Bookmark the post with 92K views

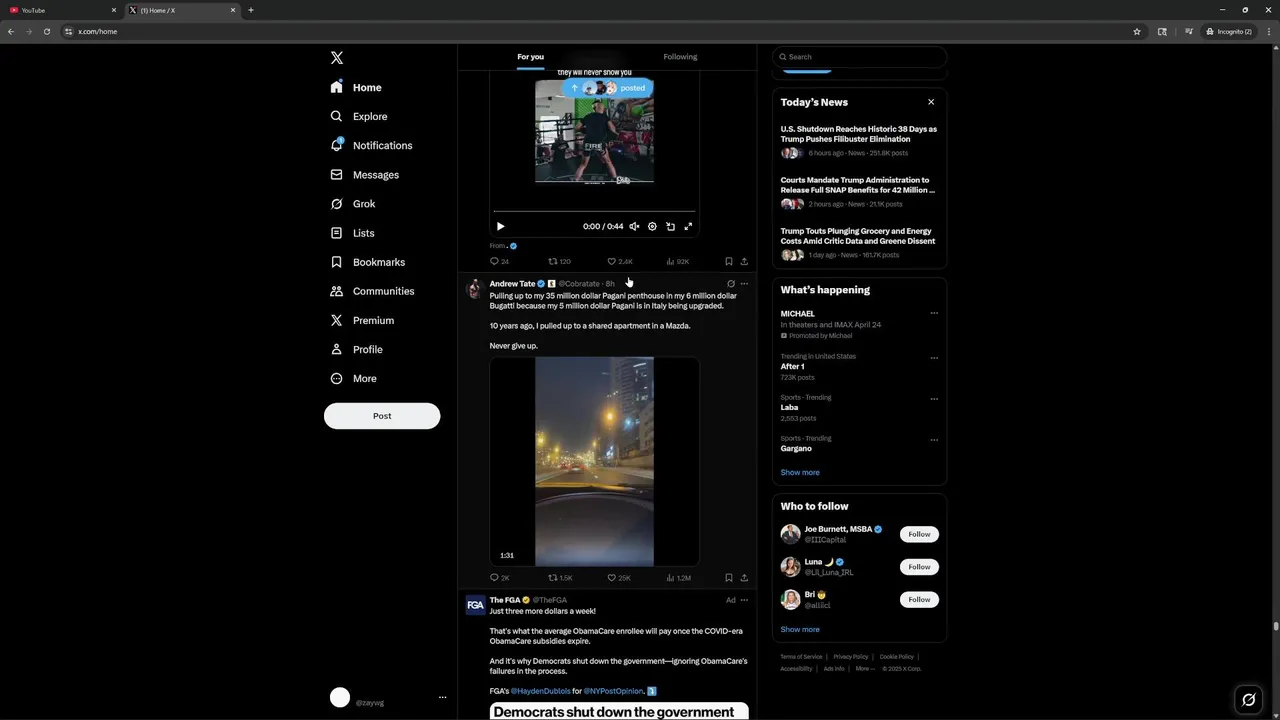(728, 261)
